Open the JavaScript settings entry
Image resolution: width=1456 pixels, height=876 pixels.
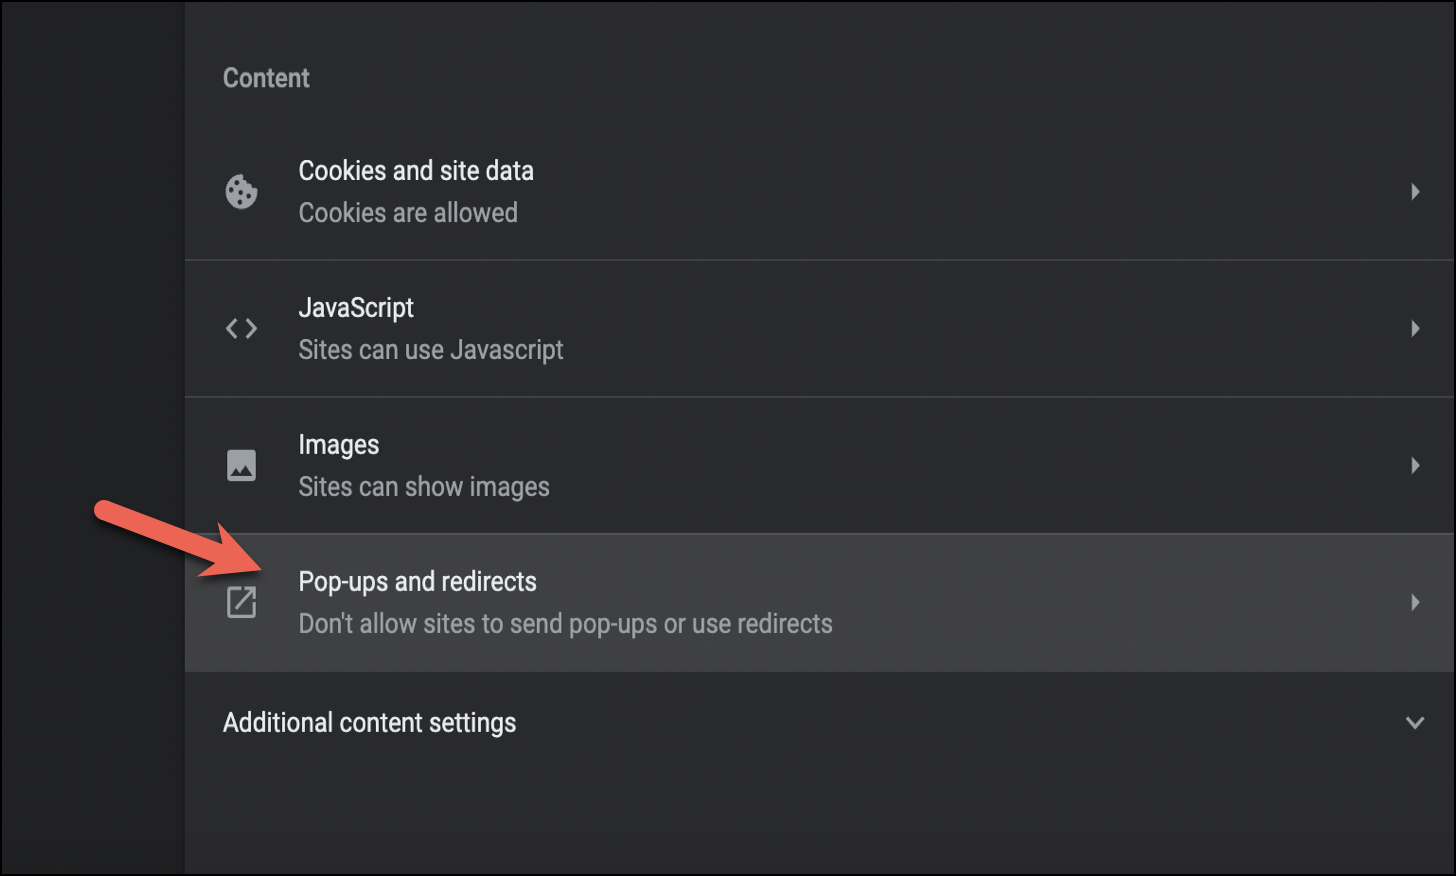pos(356,308)
